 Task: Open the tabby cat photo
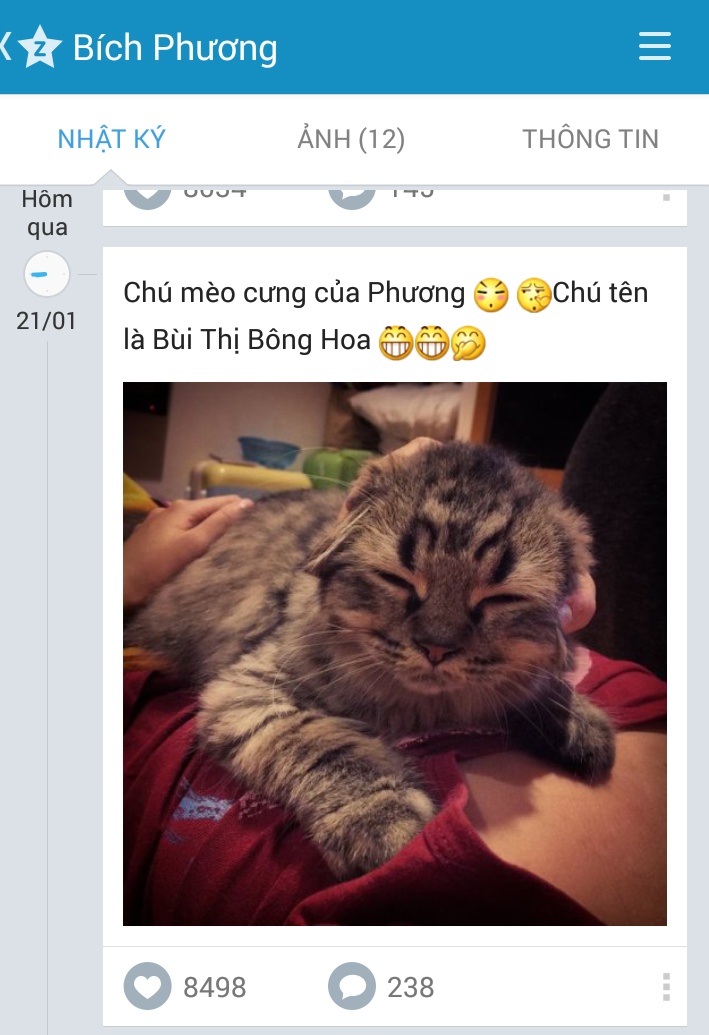click(395, 653)
